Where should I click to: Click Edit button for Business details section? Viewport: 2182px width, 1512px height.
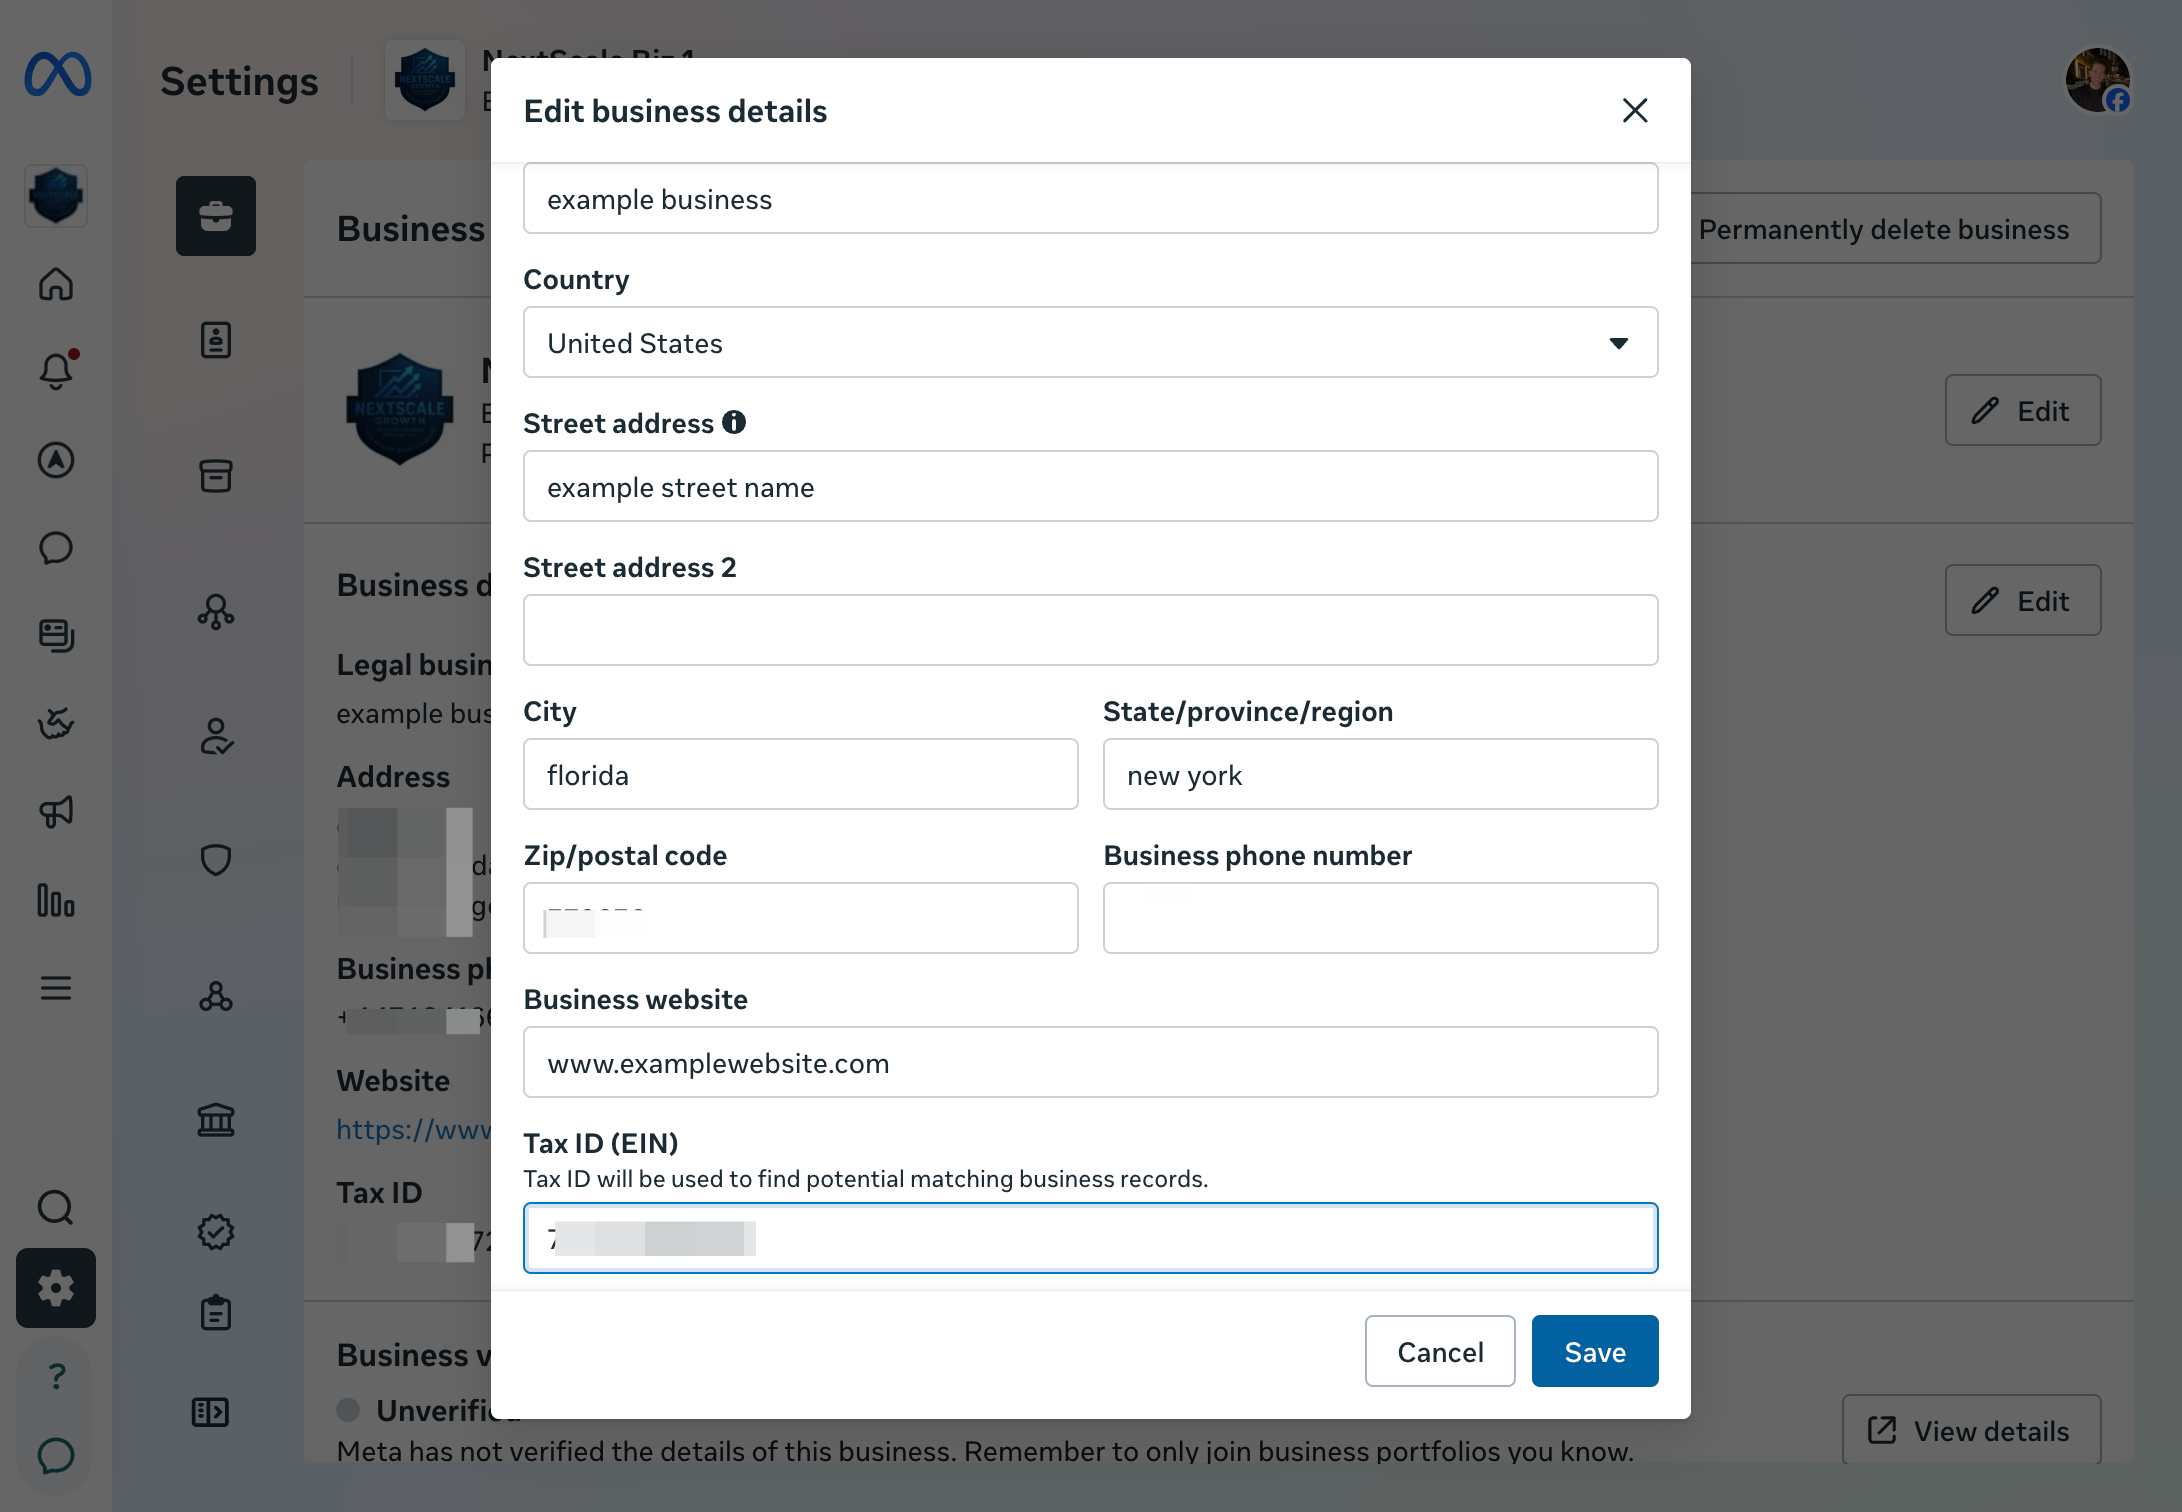pyautogui.click(x=2022, y=600)
